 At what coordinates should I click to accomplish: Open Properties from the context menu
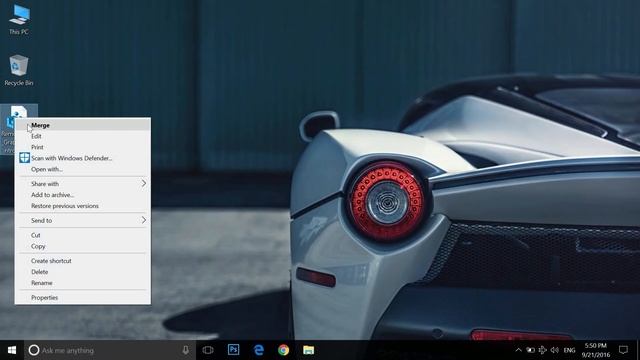[x=82, y=297]
